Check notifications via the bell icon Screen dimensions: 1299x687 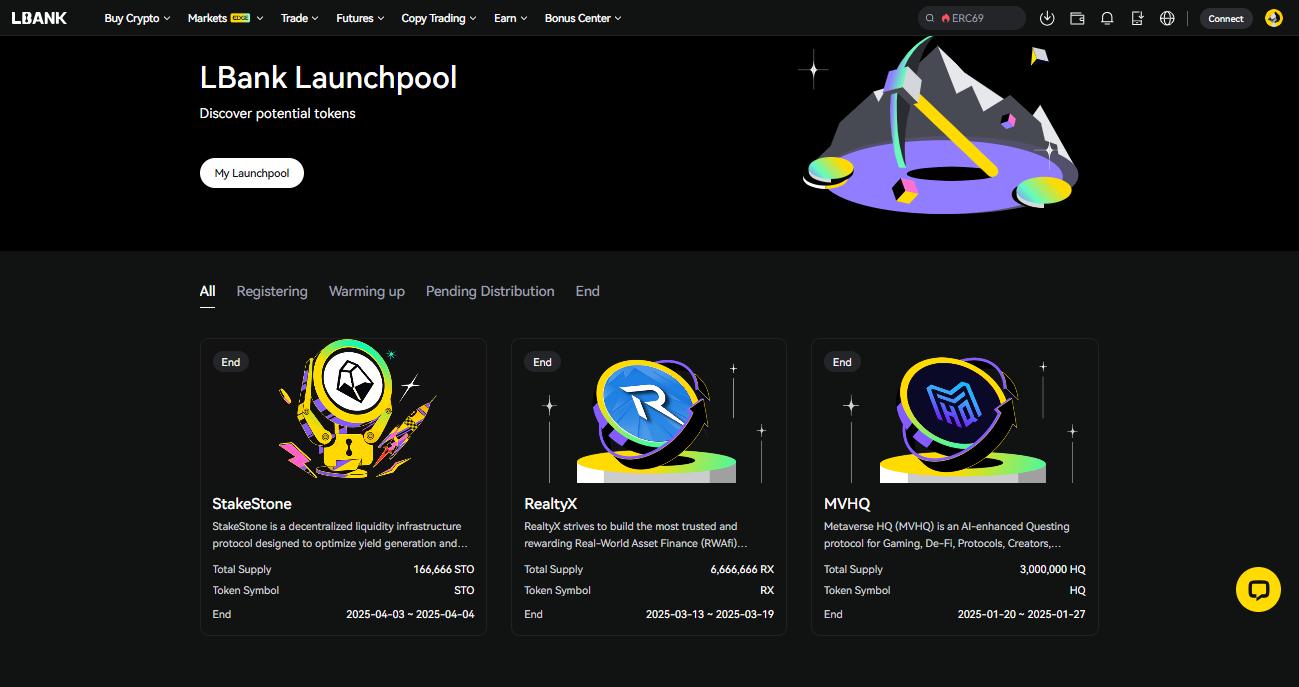pos(1107,18)
